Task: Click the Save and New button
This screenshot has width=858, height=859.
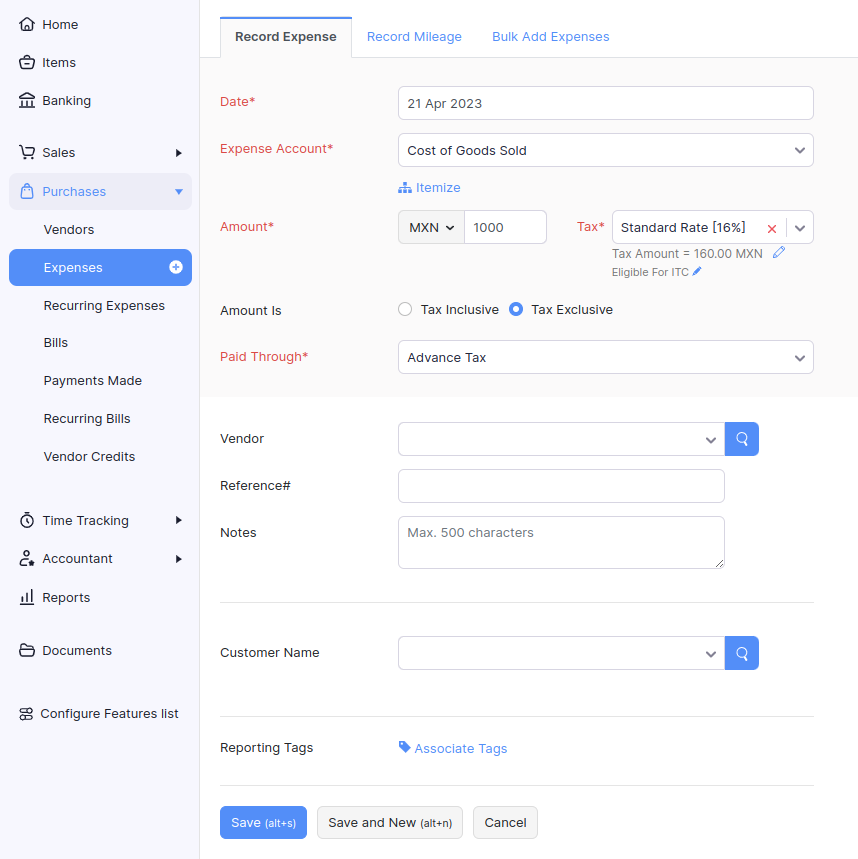Action: coord(389,822)
